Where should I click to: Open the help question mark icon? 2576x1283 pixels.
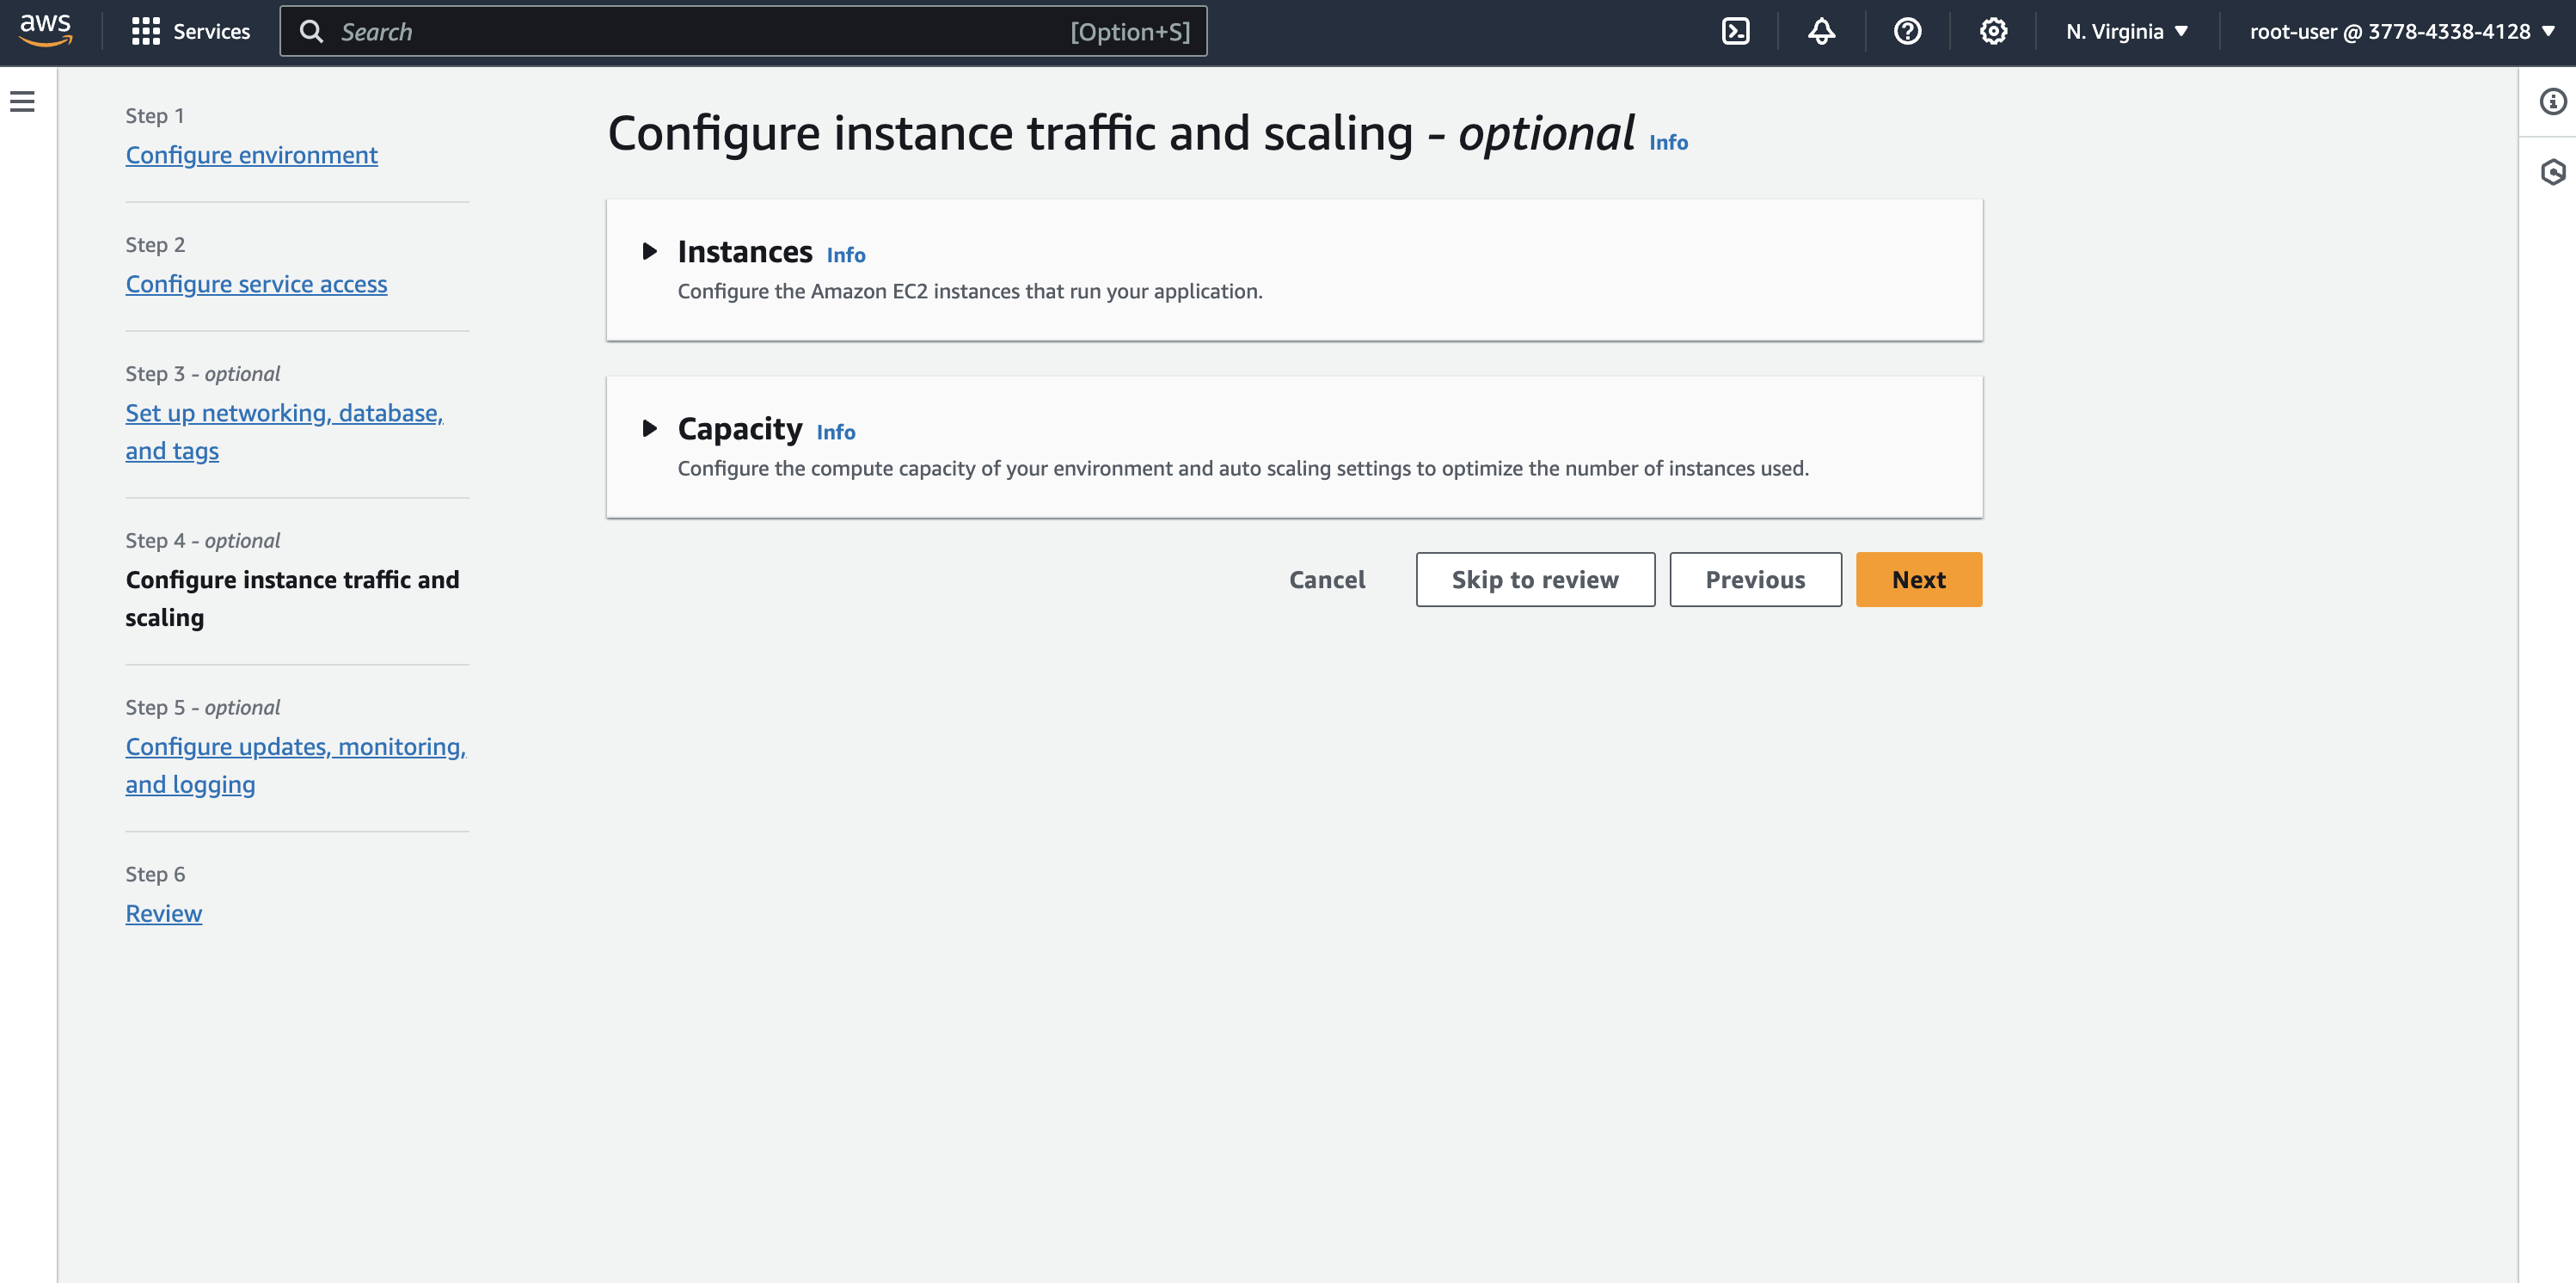(1907, 31)
